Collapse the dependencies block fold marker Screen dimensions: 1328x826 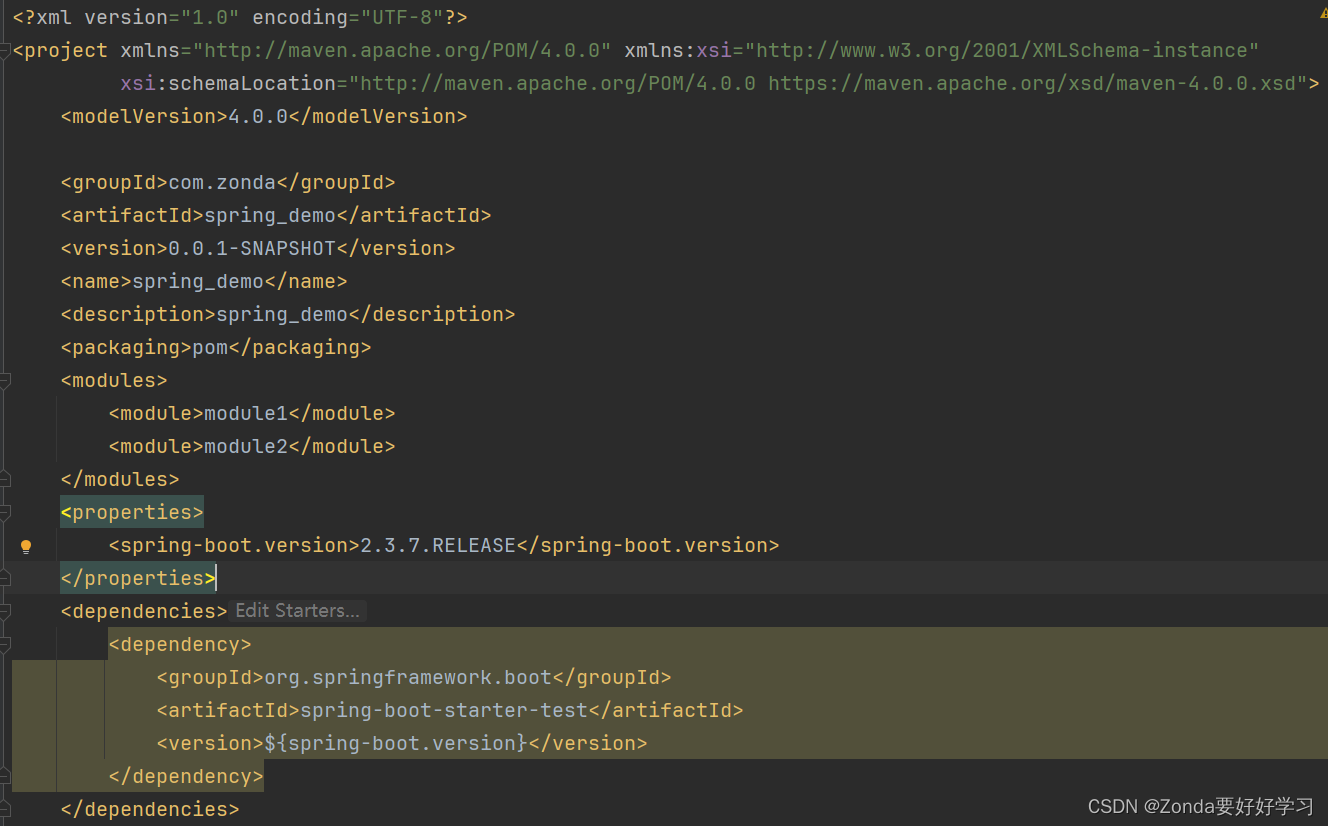[5, 611]
